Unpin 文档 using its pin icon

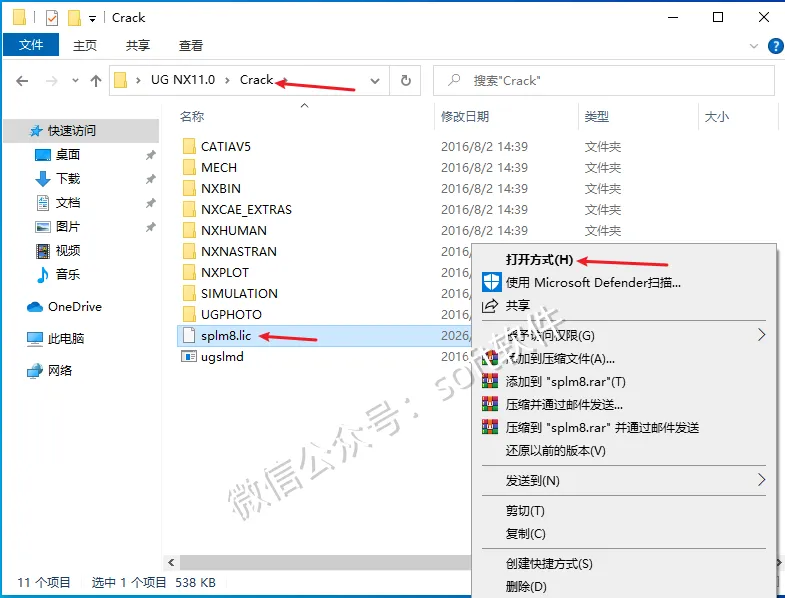(150, 203)
